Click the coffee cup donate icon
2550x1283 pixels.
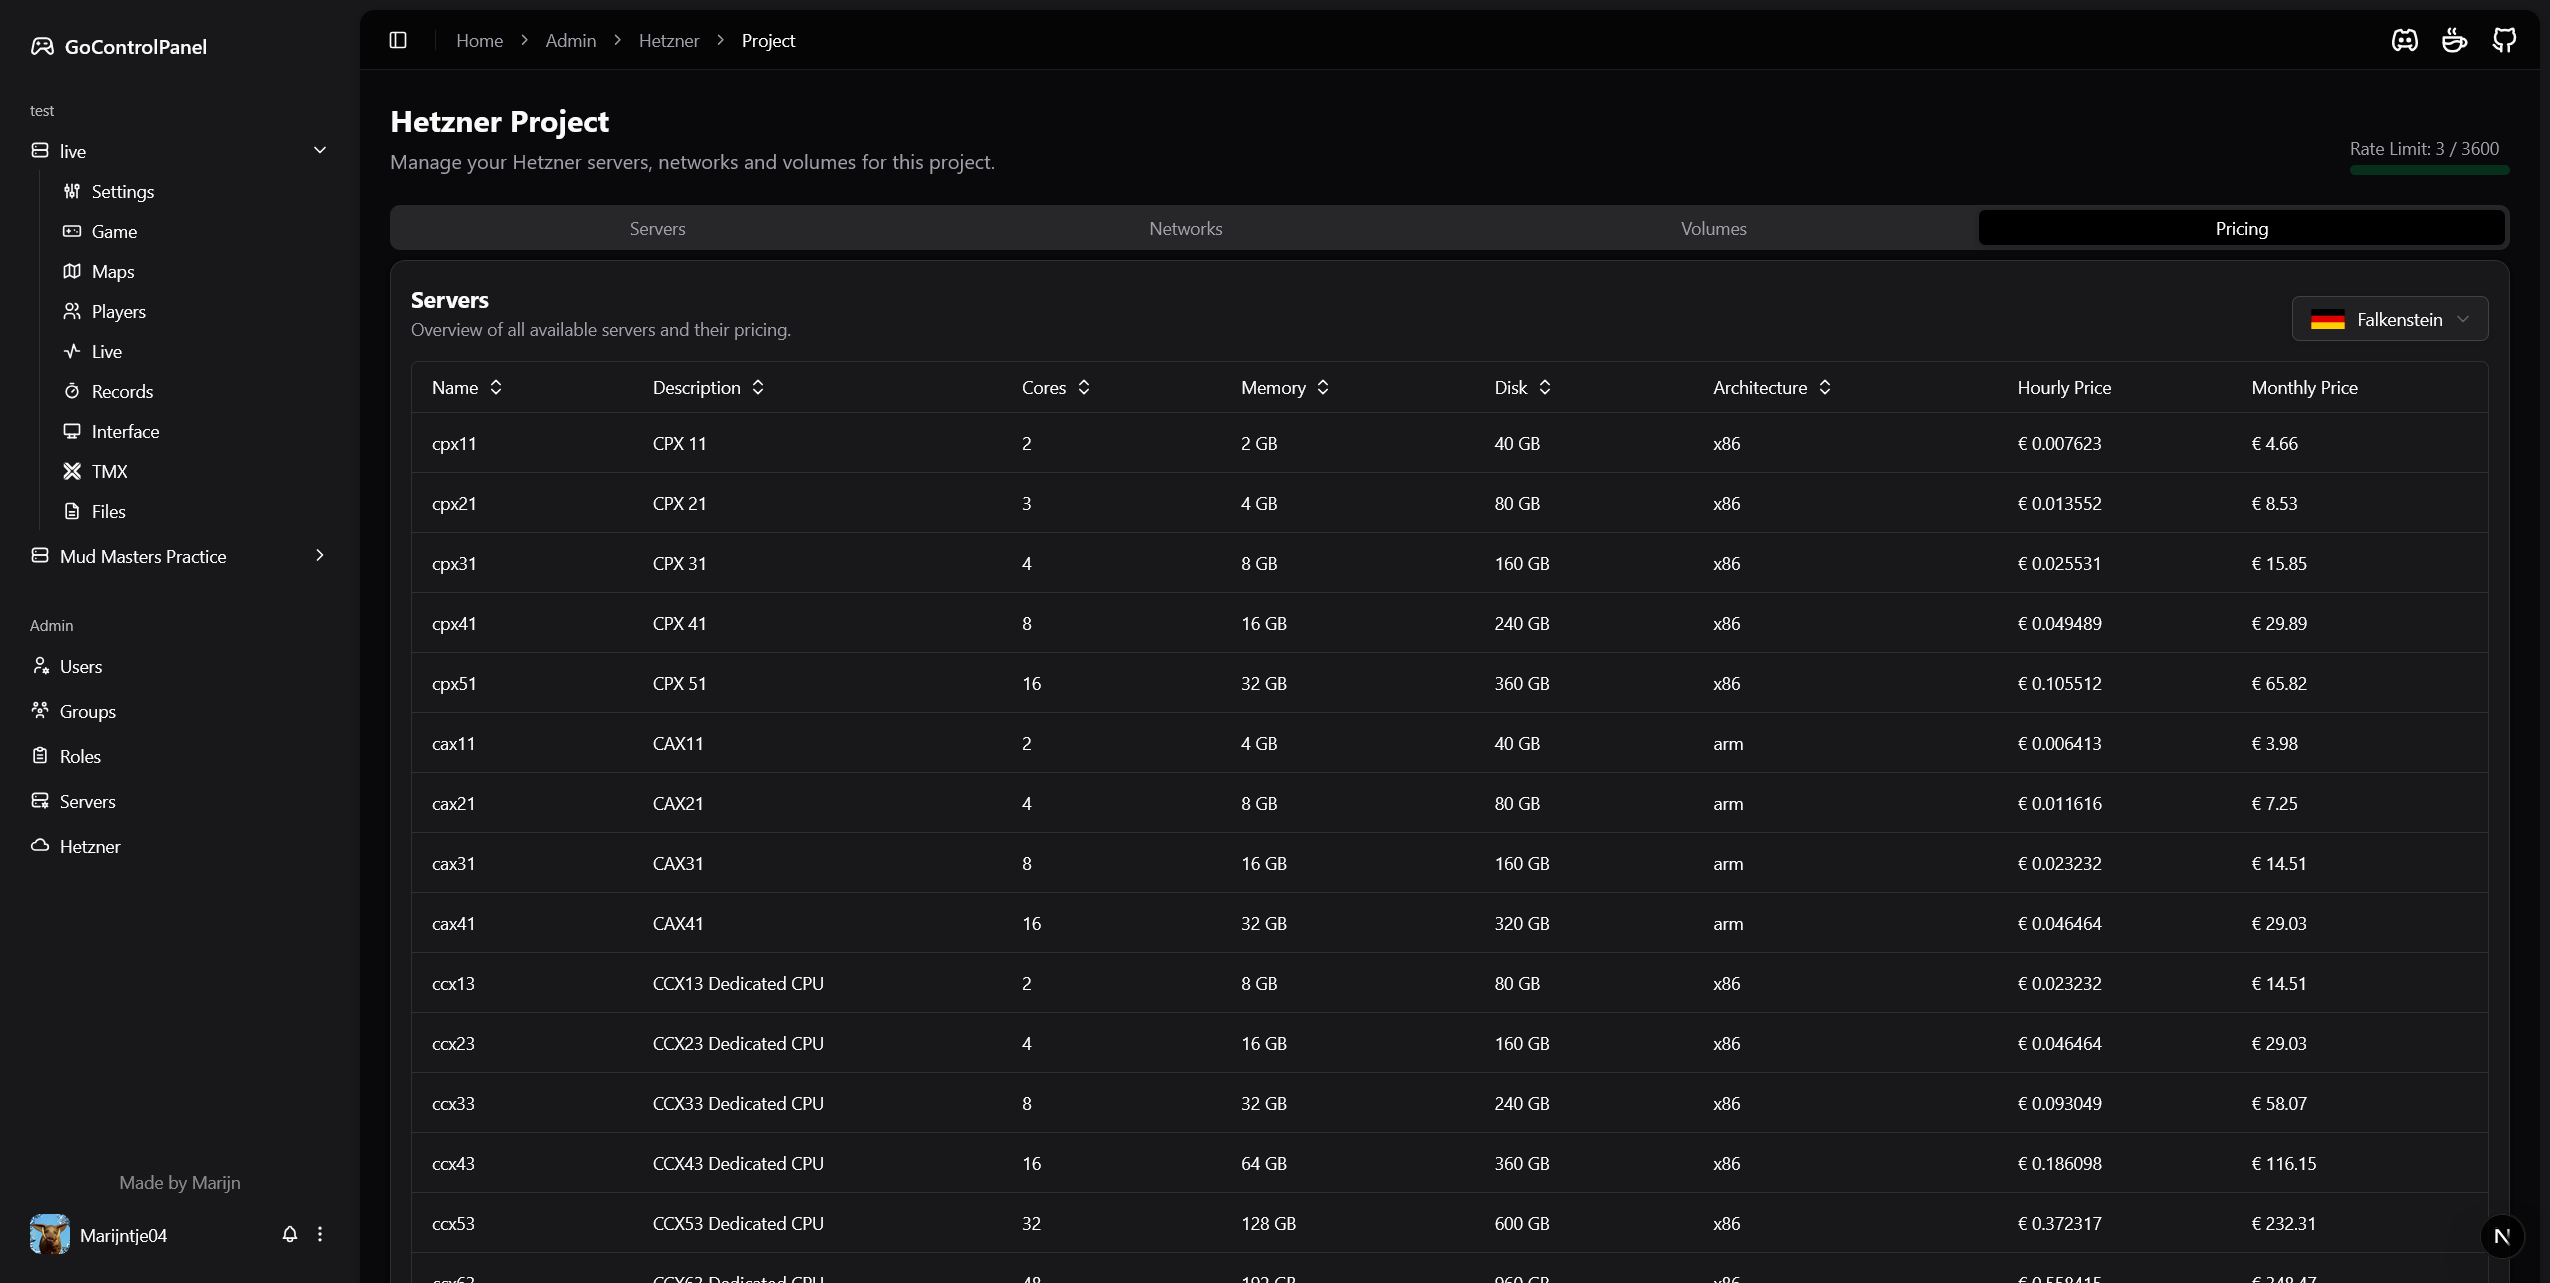pyautogui.click(x=2454, y=40)
